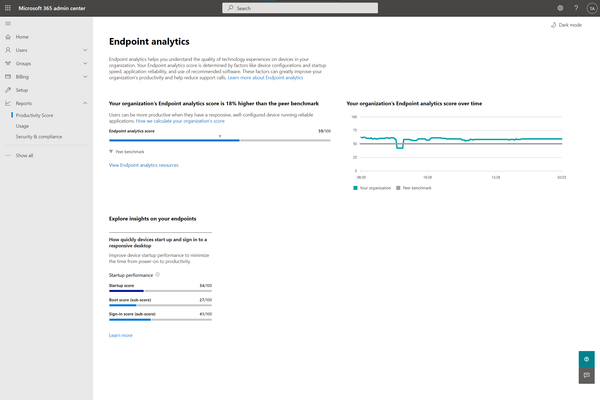The height and width of the screenshot is (400, 600).
Task: Click the Peer benchmark marker on score bar
Action: 220,136
